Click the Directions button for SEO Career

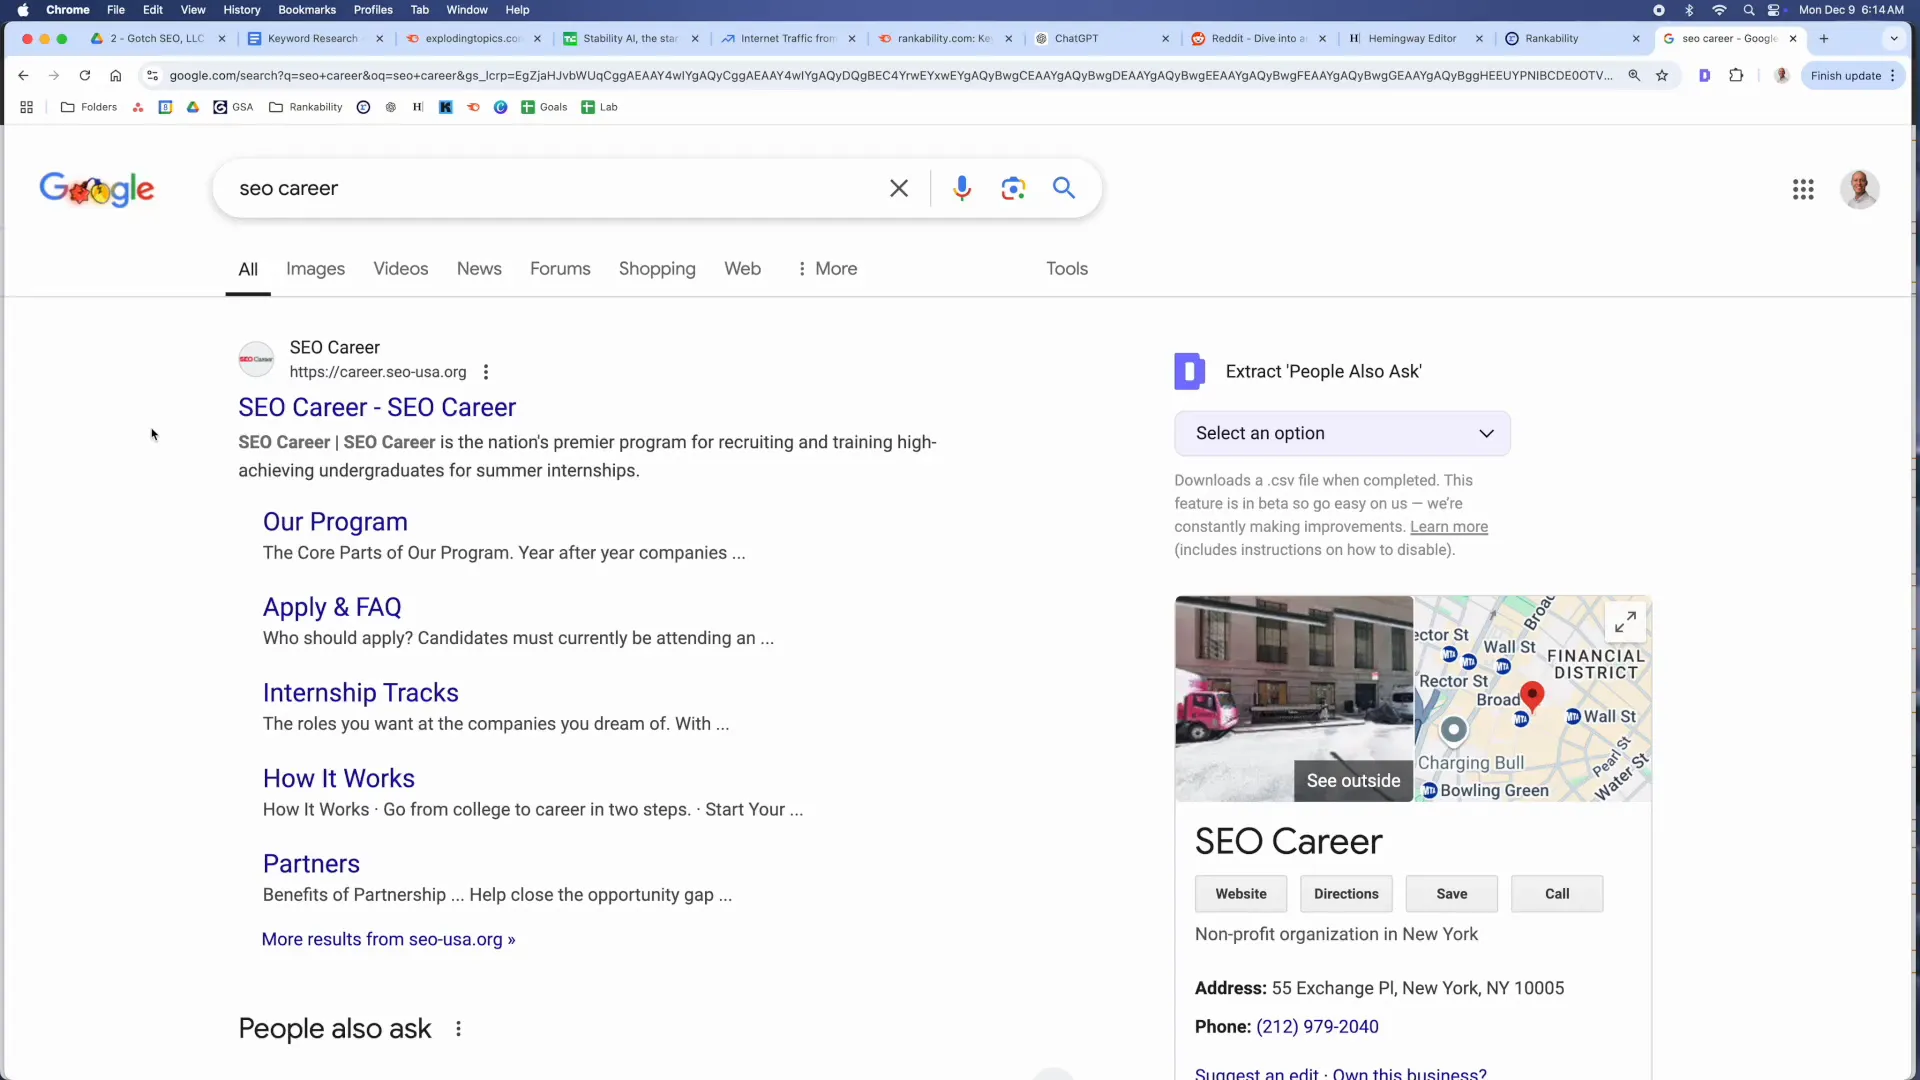[x=1346, y=894]
